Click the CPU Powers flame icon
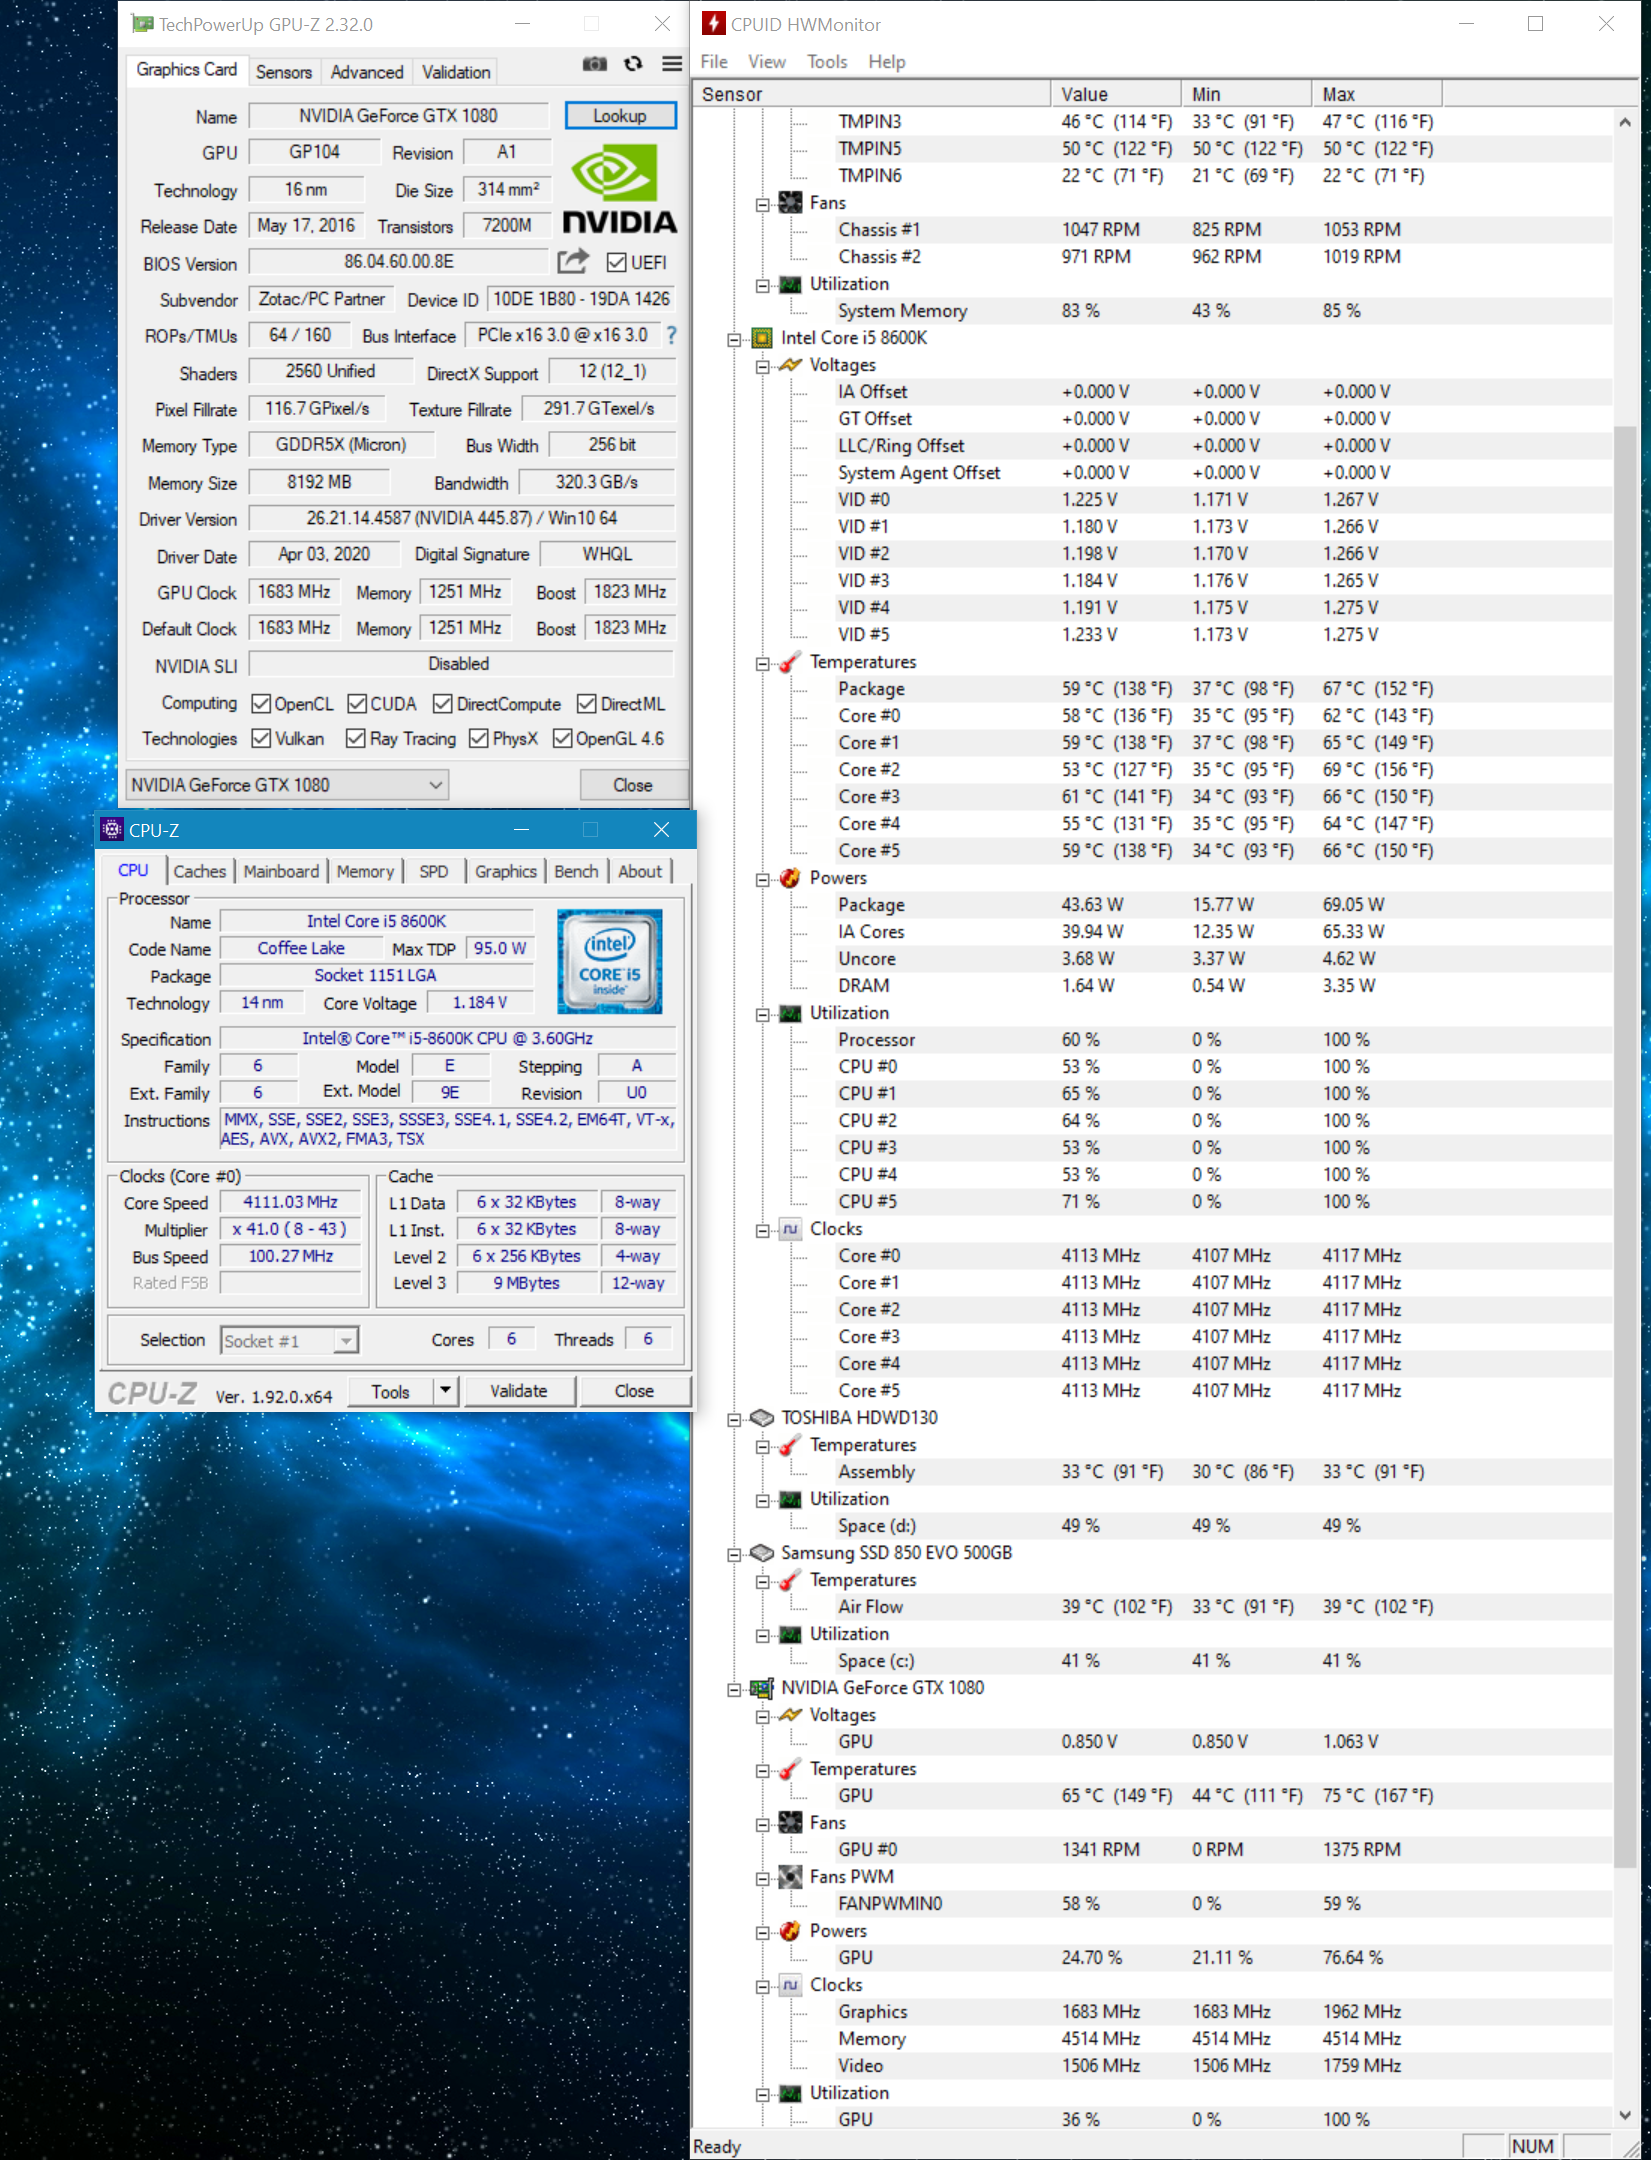The width and height of the screenshot is (1651, 2160). tap(790, 878)
